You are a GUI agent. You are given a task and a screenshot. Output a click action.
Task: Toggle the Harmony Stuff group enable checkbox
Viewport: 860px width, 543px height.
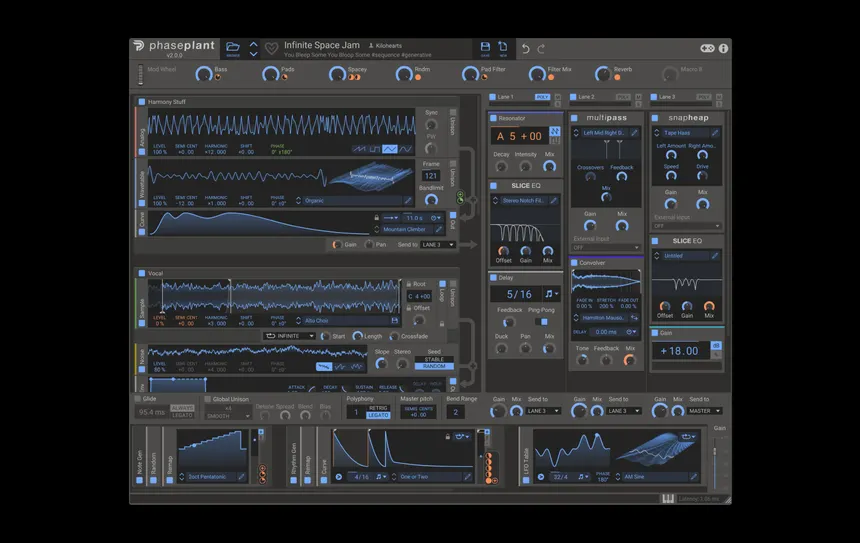click(x=142, y=102)
